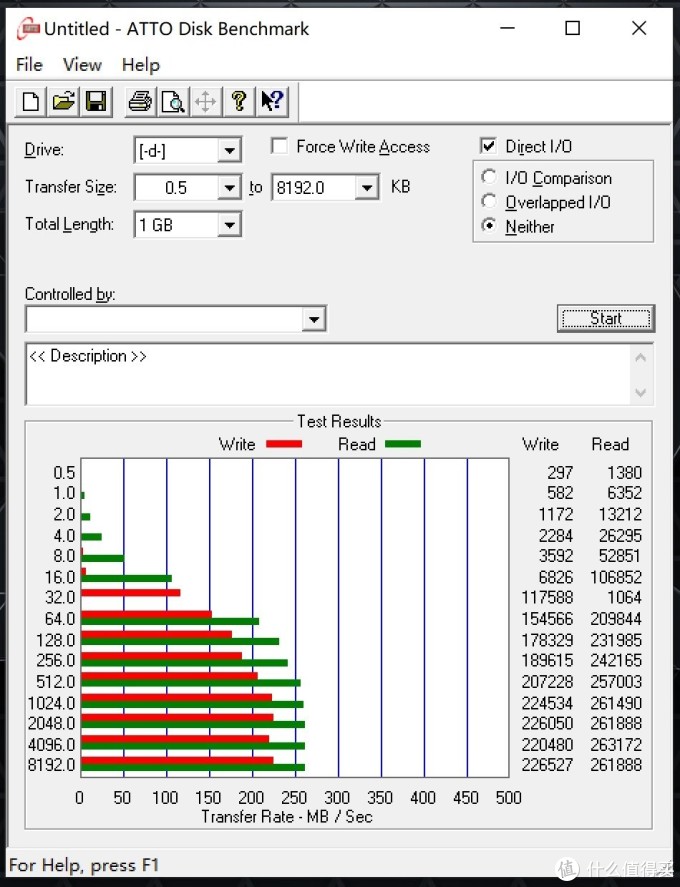
Task: Expand the Controlled by dropdown
Action: (313, 319)
